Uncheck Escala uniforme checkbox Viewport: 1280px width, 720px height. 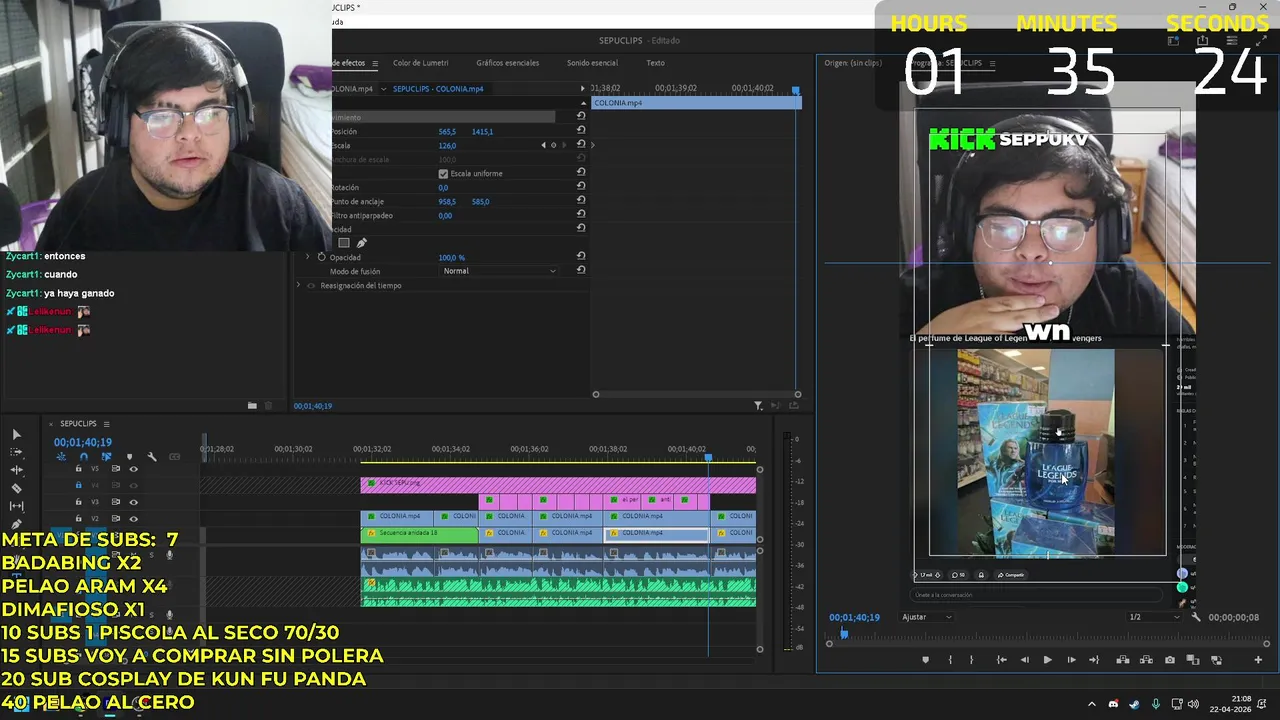coord(443,174)
